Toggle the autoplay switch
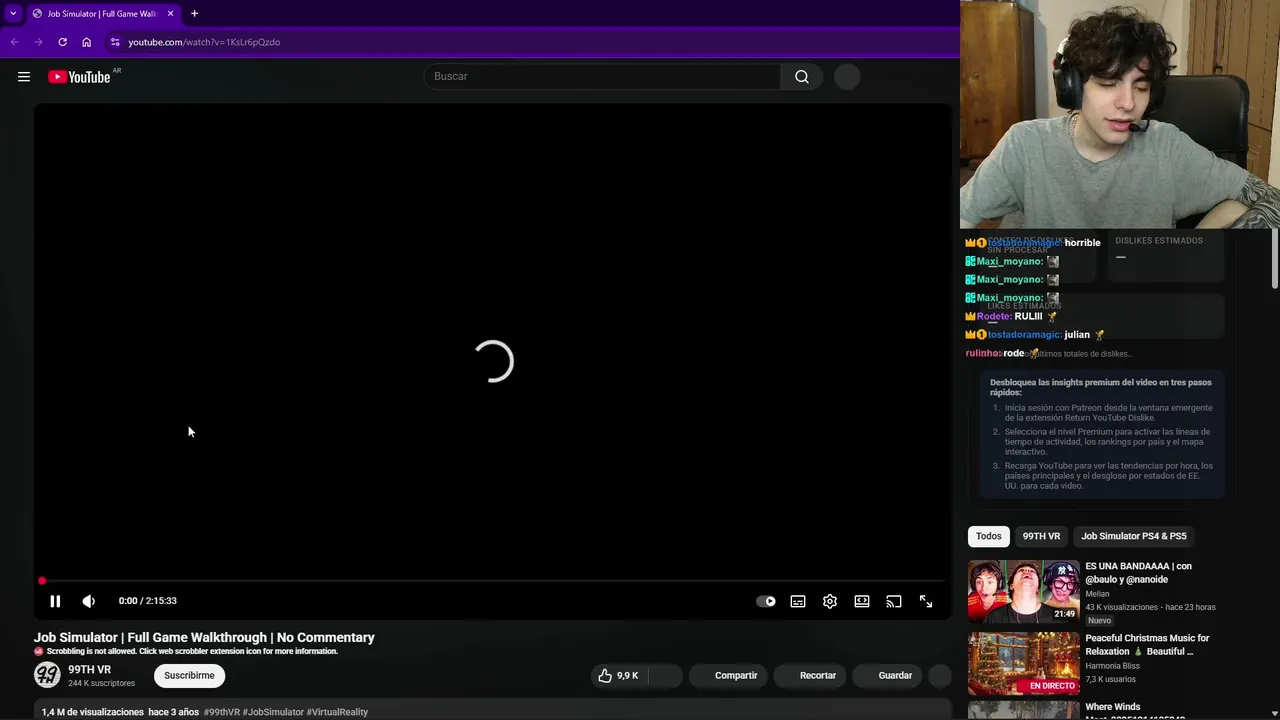 [x=766, y=601]
